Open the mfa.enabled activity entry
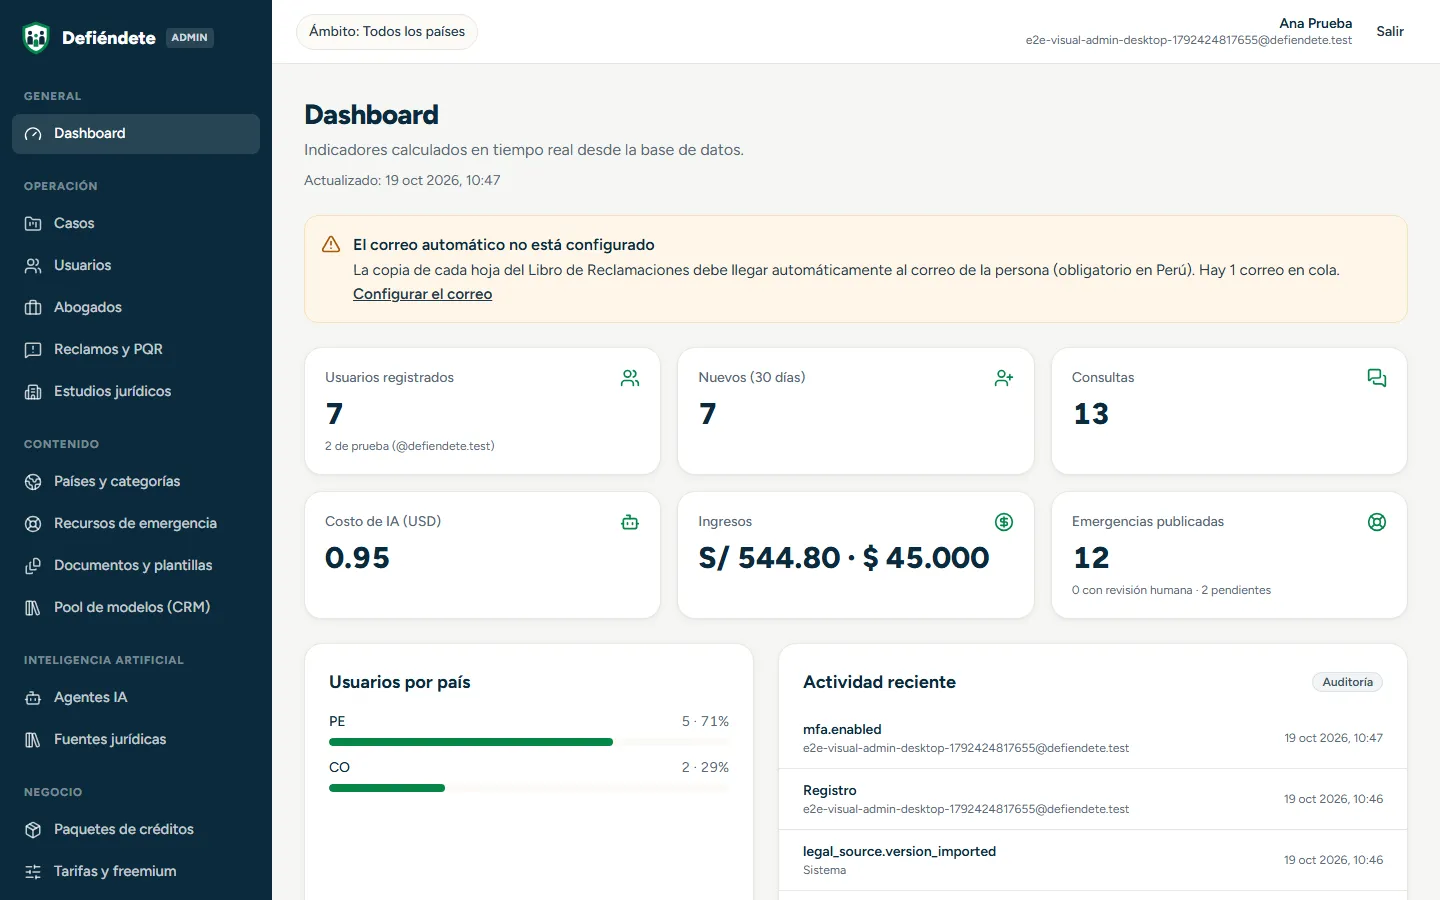The image size is (1440, 900). click(x=1093, y=738)
